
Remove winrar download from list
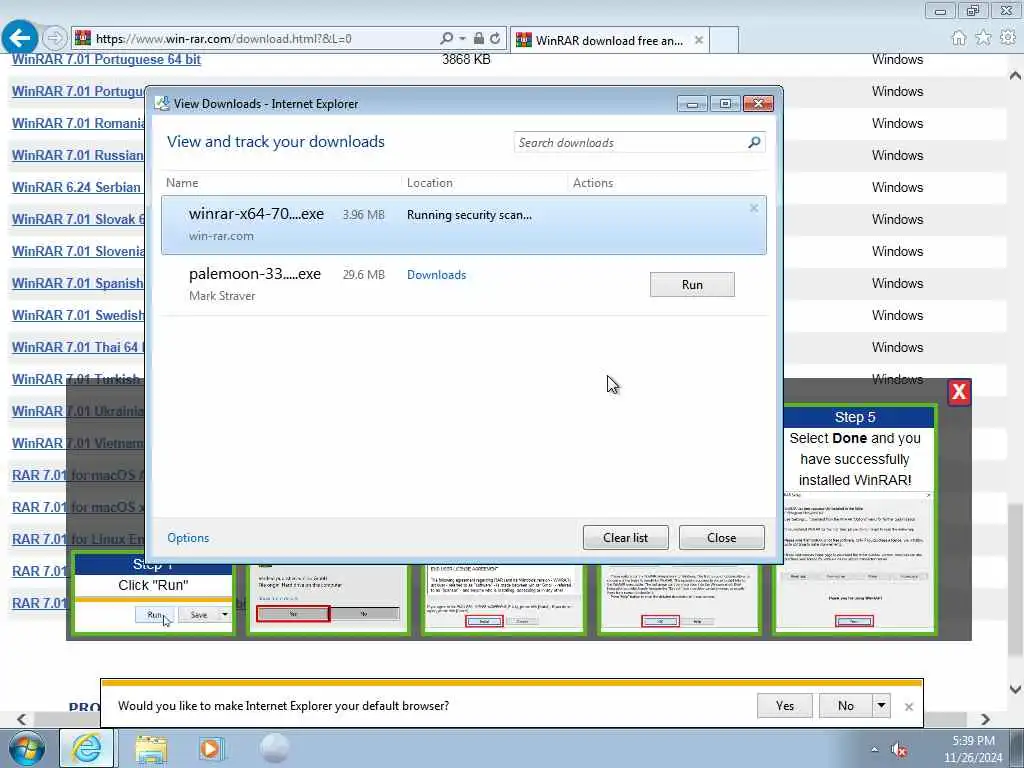(754, 208)
